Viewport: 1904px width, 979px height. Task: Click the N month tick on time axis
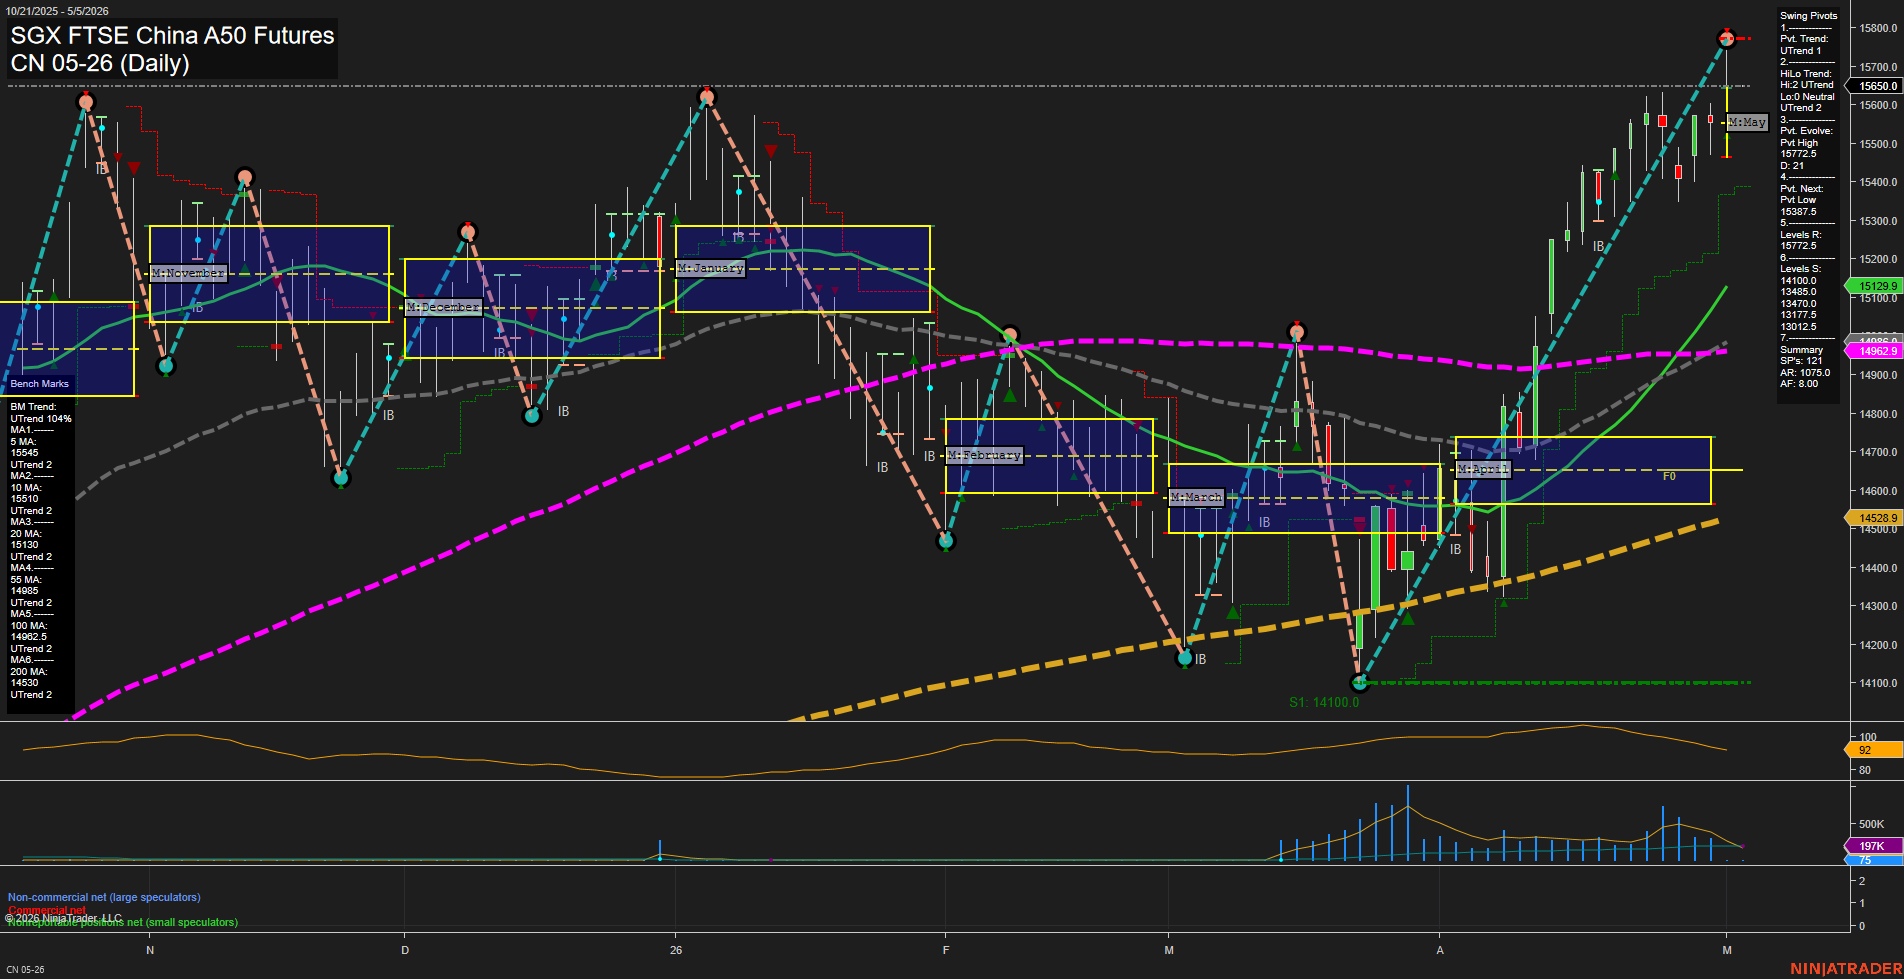150,950
